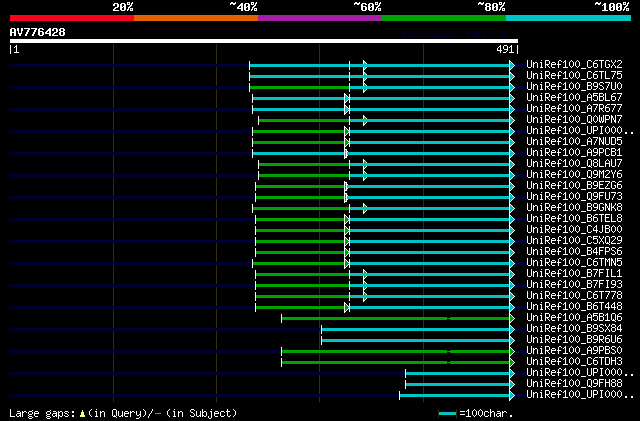
Task: Click the end arrowhead of the UniRef100_B6T448 alignment
Action: (512, 307)
